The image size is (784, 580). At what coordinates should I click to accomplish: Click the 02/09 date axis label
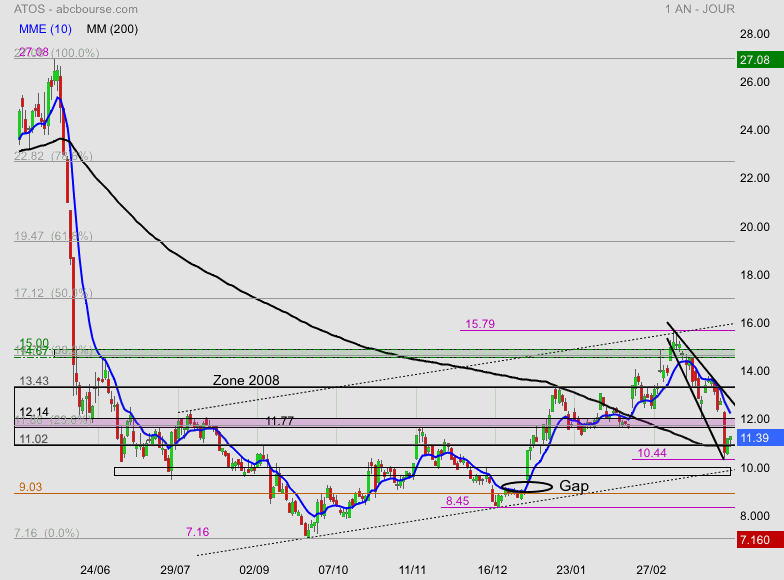coord(254,570)
